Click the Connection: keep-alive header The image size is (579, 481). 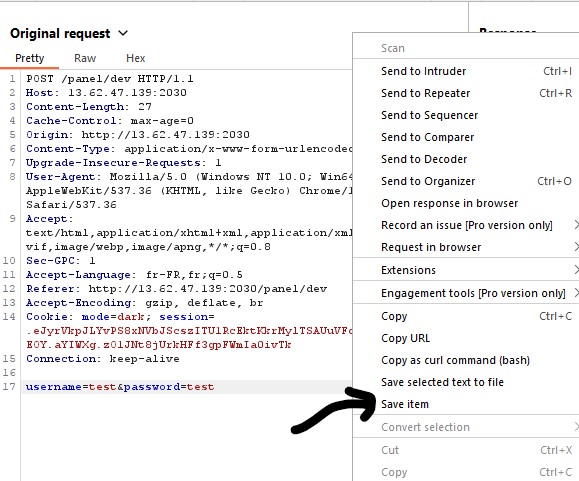(x=103, y=359)
